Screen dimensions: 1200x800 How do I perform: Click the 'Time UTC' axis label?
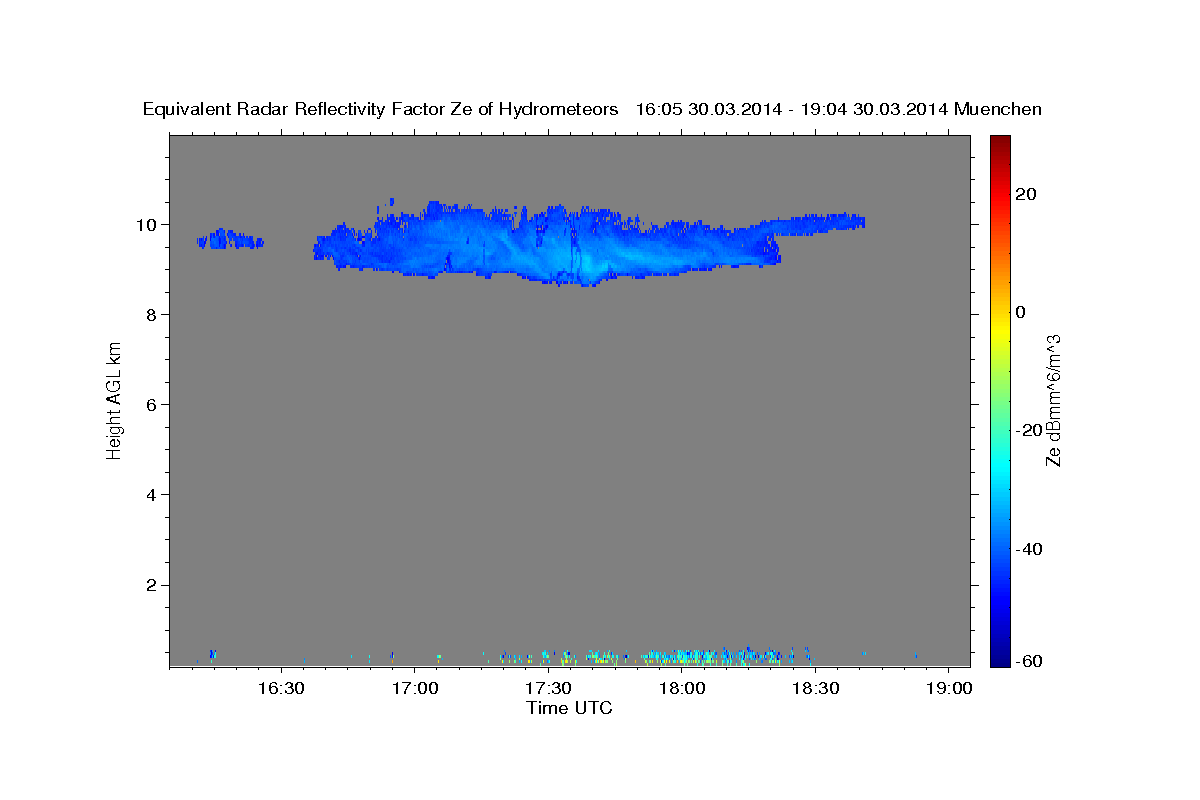(x=569, y=708)
